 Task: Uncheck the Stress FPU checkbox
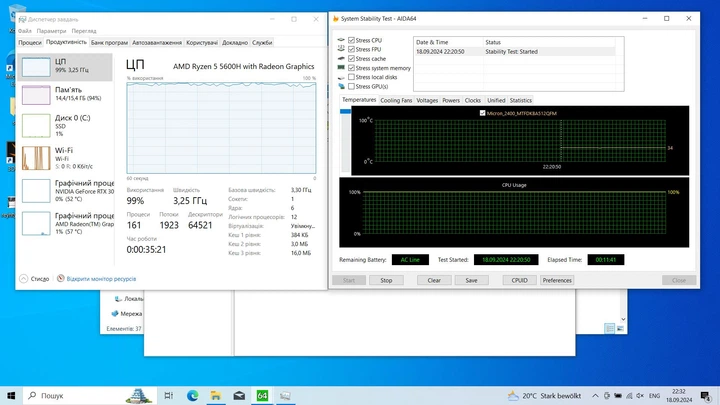click(351, 49)
